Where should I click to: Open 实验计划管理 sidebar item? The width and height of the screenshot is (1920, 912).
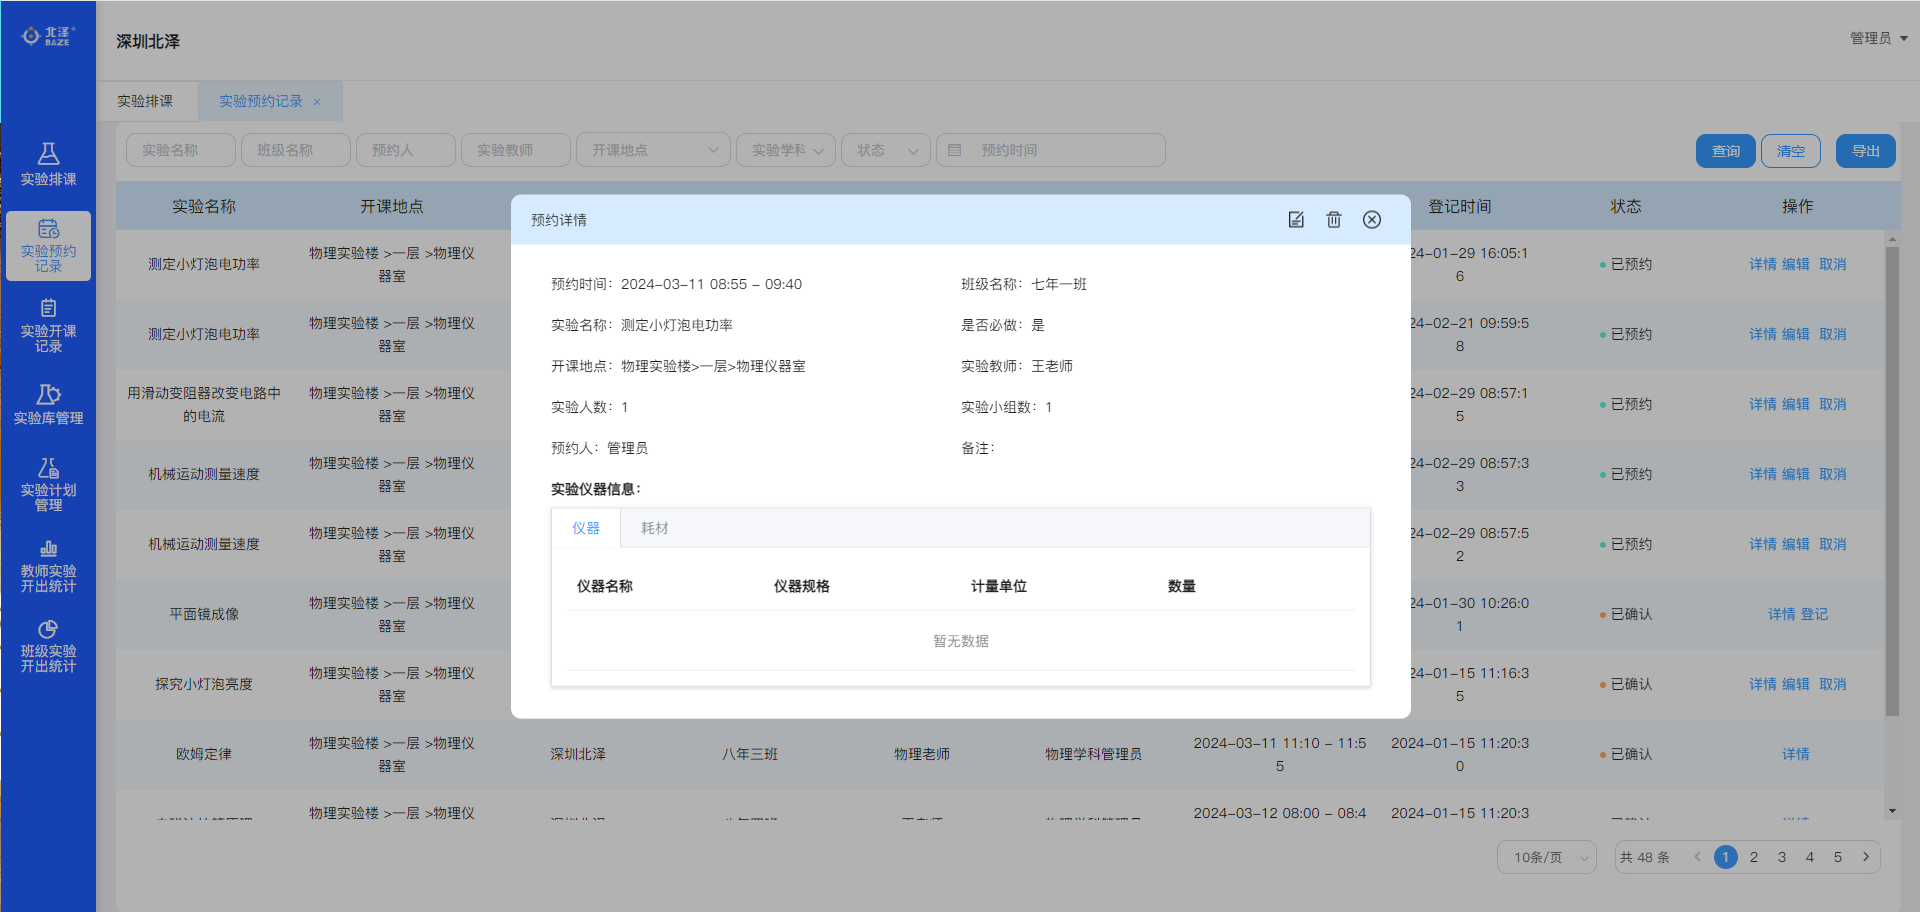pos(48,484)
